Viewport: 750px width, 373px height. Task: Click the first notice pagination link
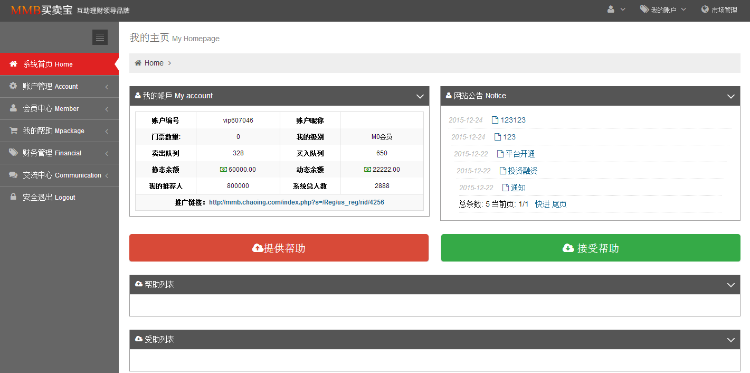pyautogui.click(x=542, y=204)
